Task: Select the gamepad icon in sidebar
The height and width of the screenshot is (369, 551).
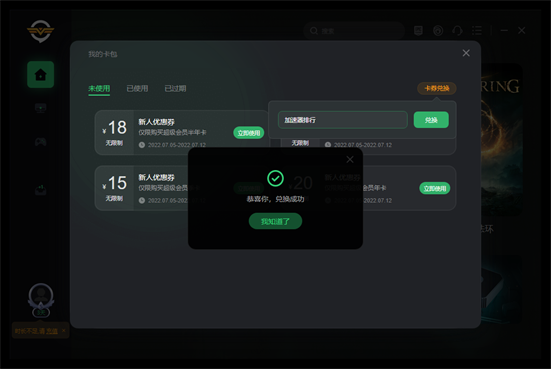Action: coord(40,142)
